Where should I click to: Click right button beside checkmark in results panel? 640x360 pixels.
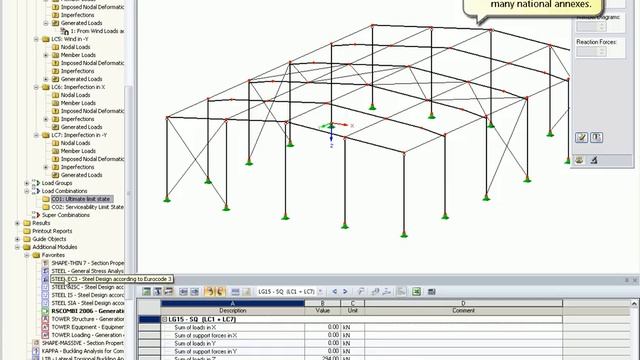point(597,138)
